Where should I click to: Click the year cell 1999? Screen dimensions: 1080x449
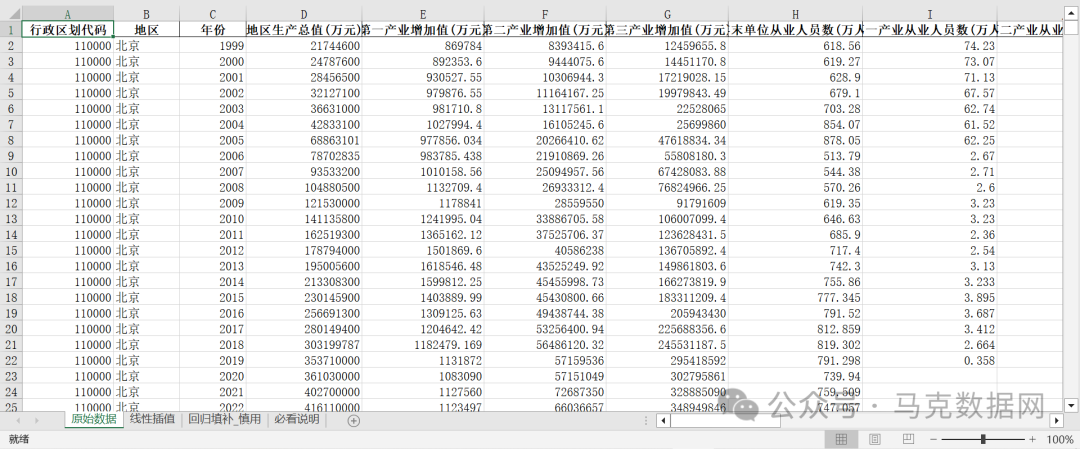pyautogui.click(x=212, y=45)
